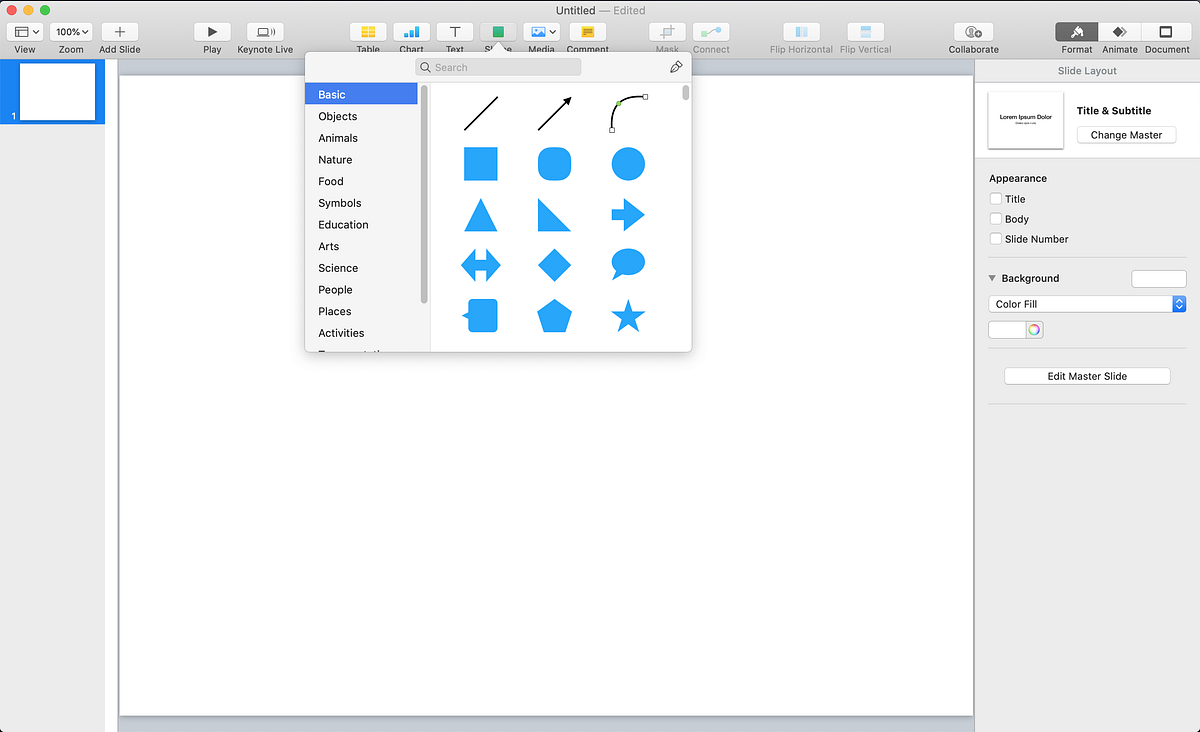Select the Science shape category
The width and height of the screenshot is (1200, 732).
click(x=361, y=268)
